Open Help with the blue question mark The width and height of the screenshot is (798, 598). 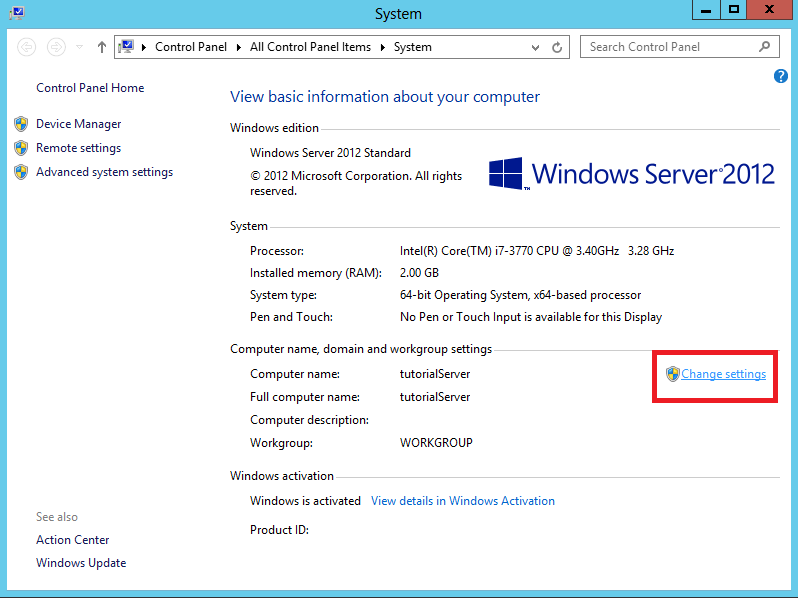(781, 76)
